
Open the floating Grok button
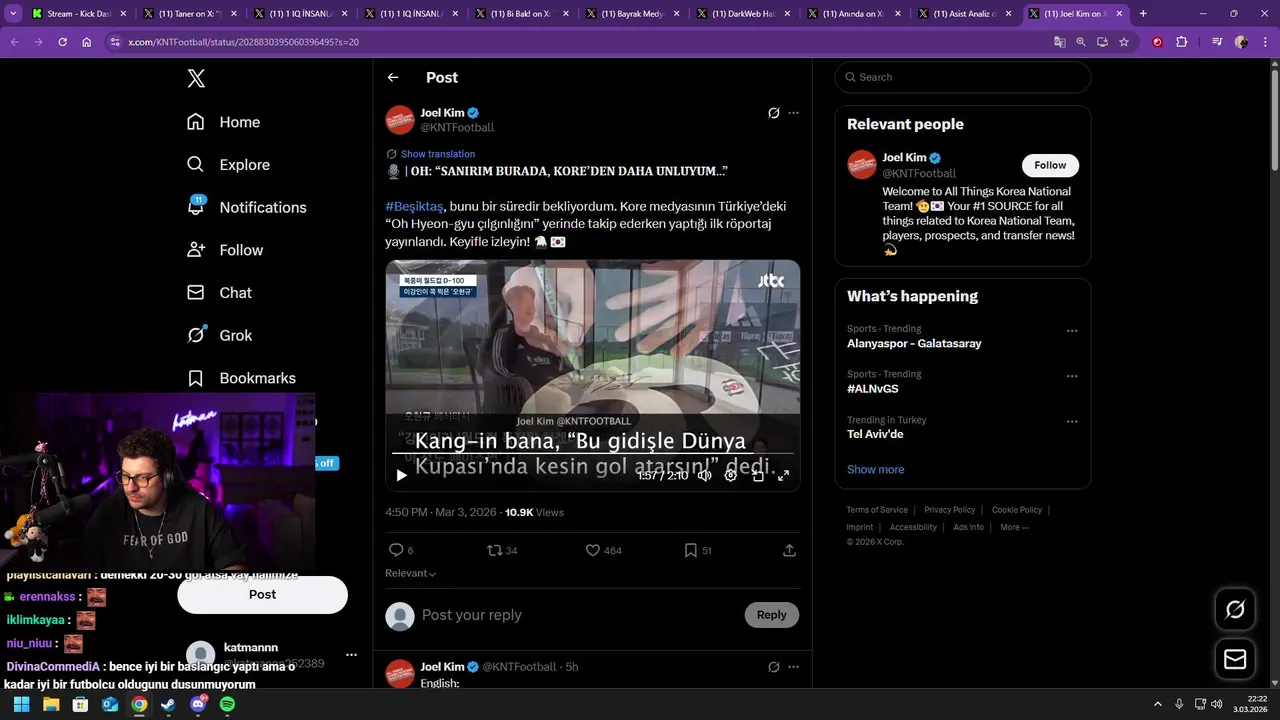click(x=1235, y=609)
